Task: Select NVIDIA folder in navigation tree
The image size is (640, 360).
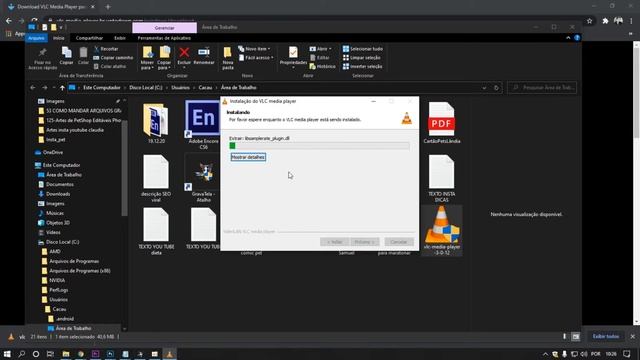Action: 57,280
